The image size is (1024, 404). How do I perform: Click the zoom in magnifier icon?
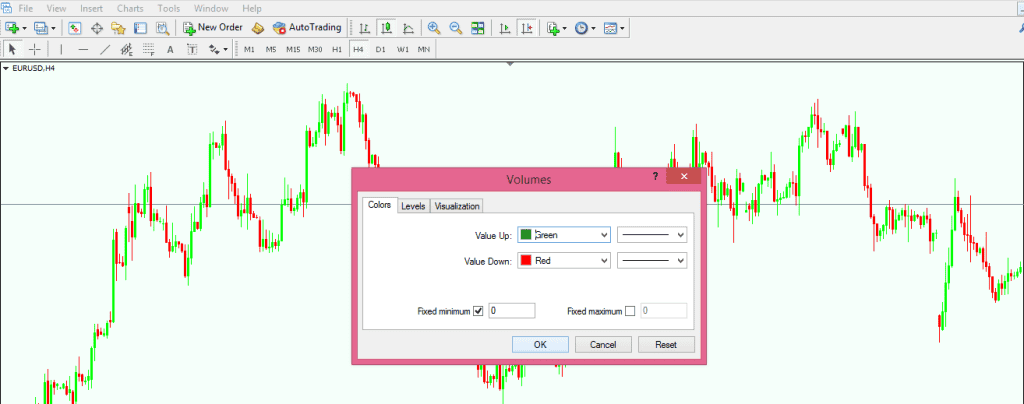pyautogui.click(x=434, y=28)
